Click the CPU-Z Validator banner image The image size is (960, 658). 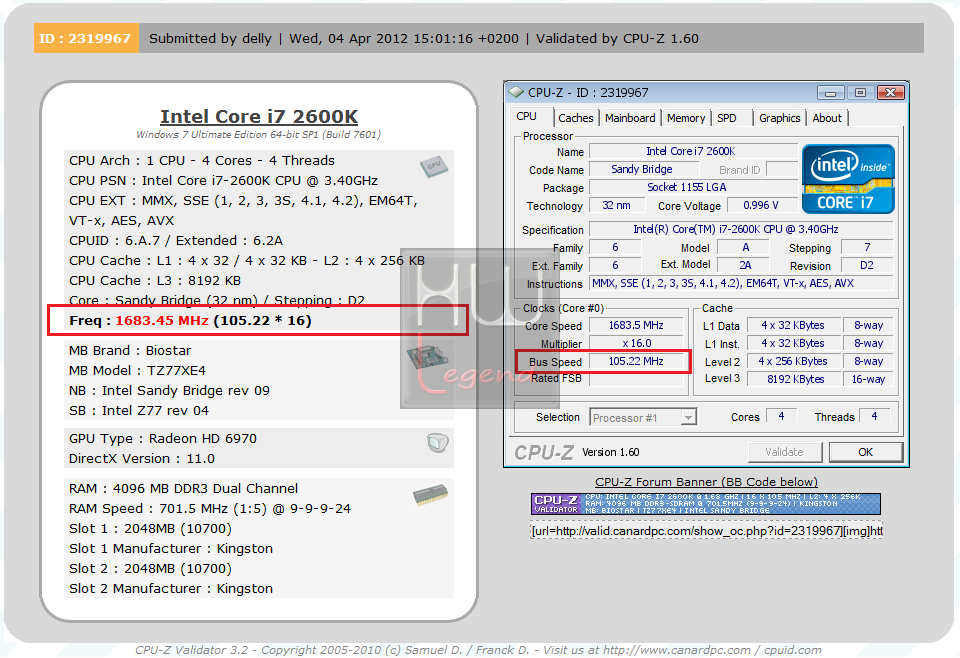(706, 504)
